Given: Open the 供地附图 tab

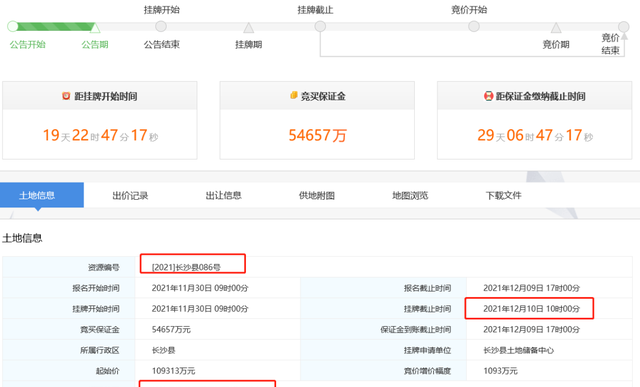Looking at the screenshot, I should point(317,196).
